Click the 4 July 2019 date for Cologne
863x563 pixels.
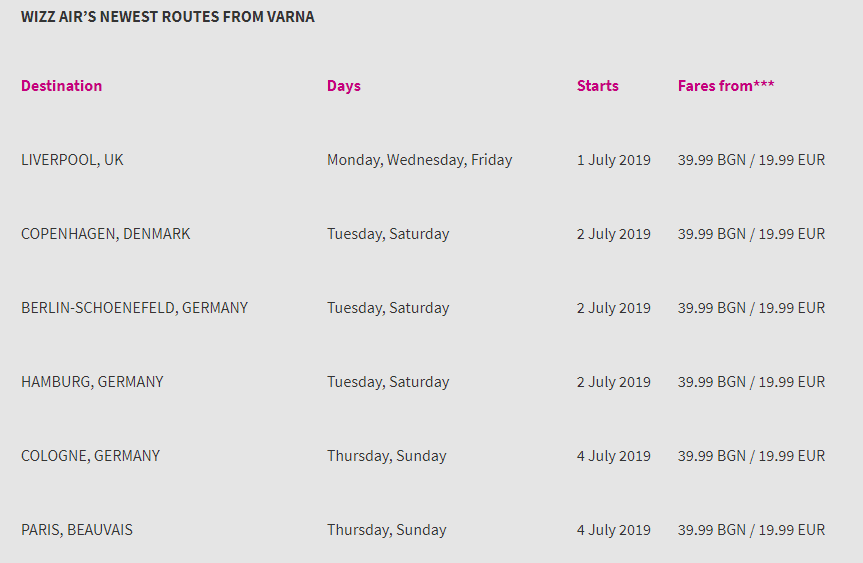(614, 456)
